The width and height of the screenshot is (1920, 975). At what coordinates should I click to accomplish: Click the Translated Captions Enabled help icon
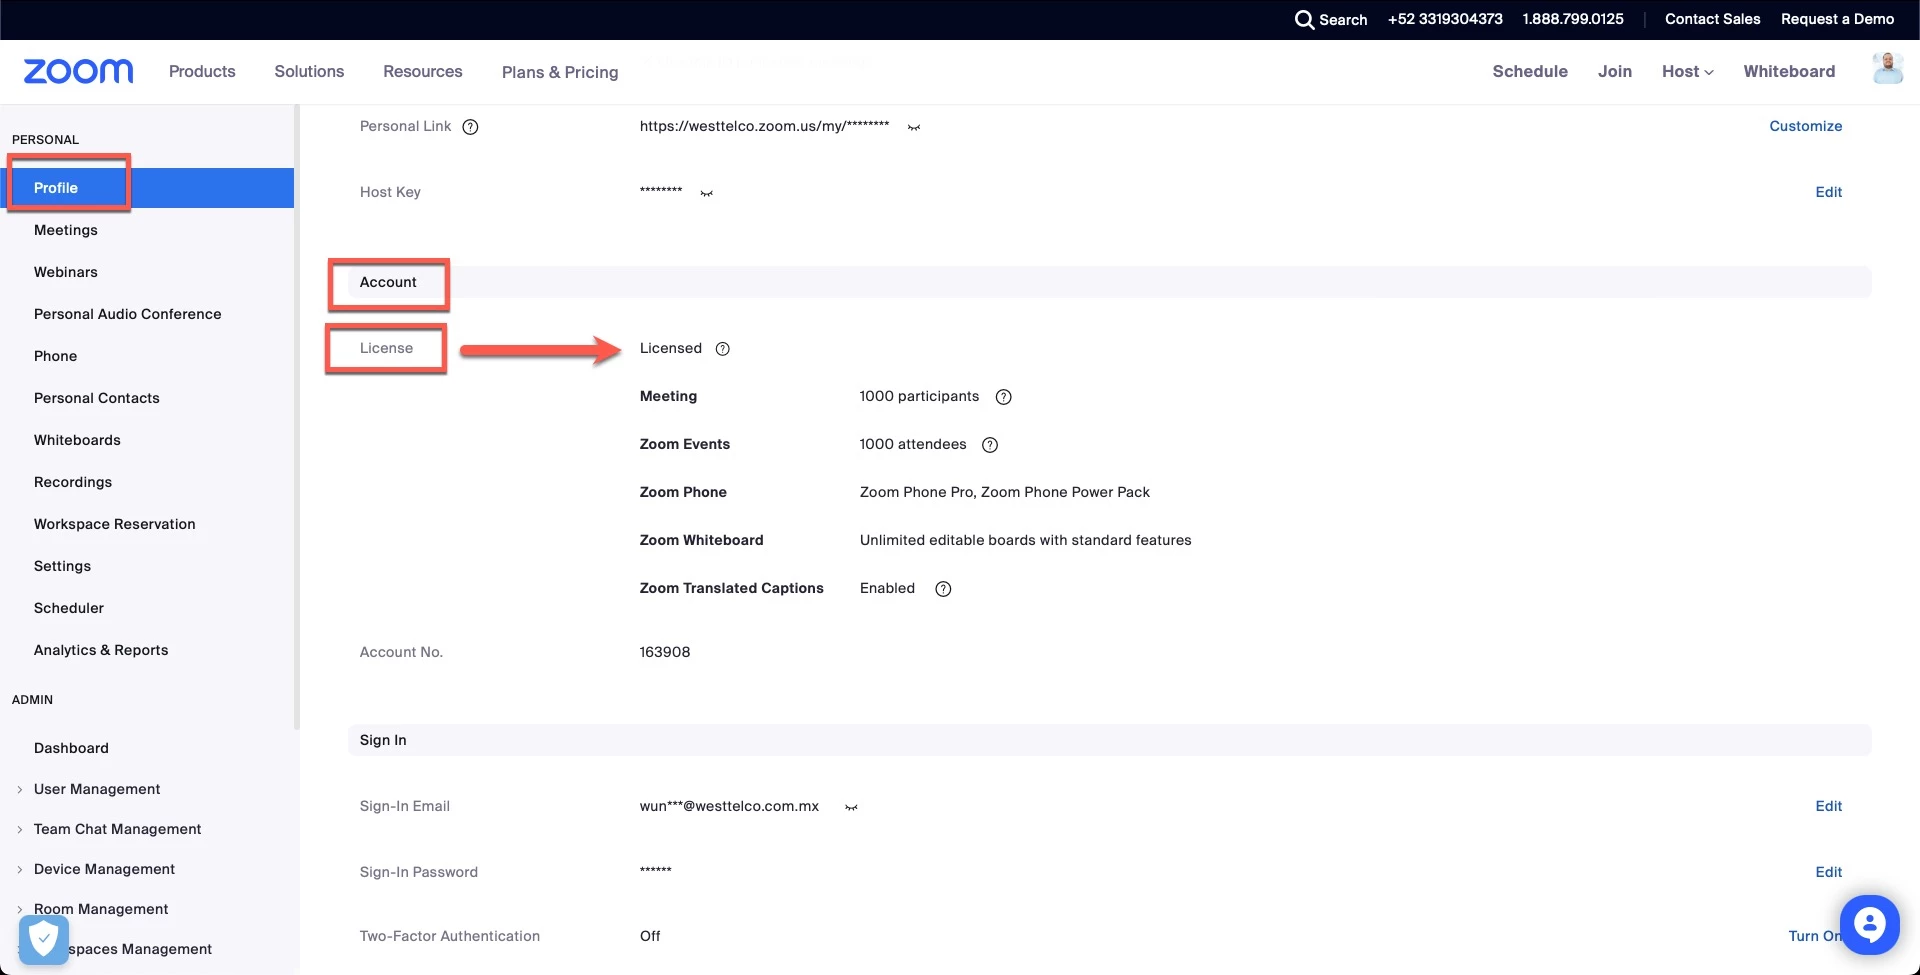pyautogui.click(x=943, y=589)
